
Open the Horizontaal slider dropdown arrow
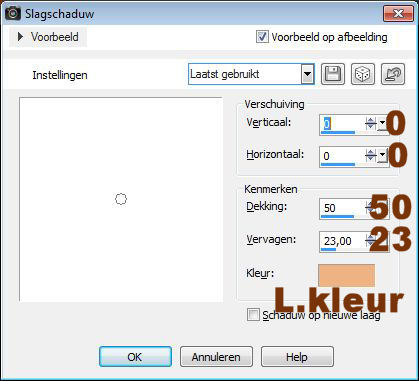click(x=383, y=156)
